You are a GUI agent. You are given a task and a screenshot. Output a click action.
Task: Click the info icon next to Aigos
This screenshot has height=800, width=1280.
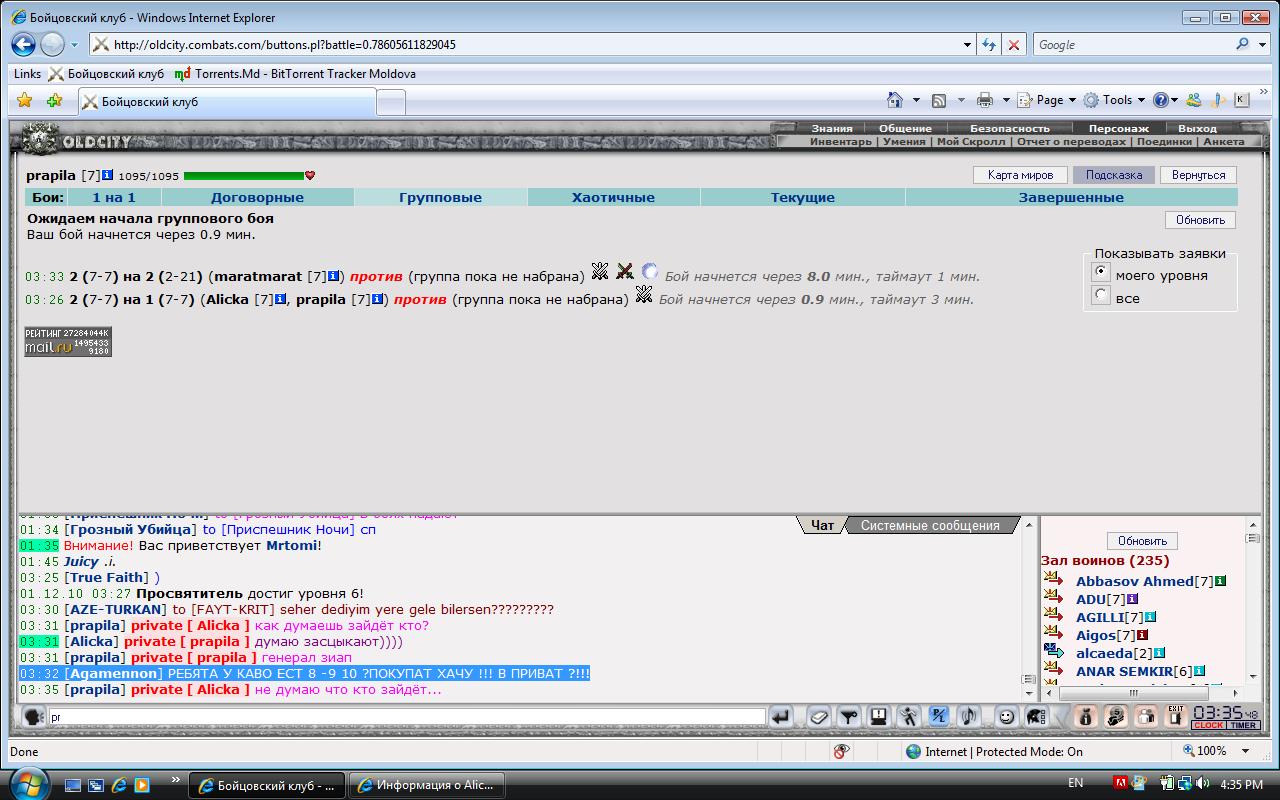[x=1142, y=634]
